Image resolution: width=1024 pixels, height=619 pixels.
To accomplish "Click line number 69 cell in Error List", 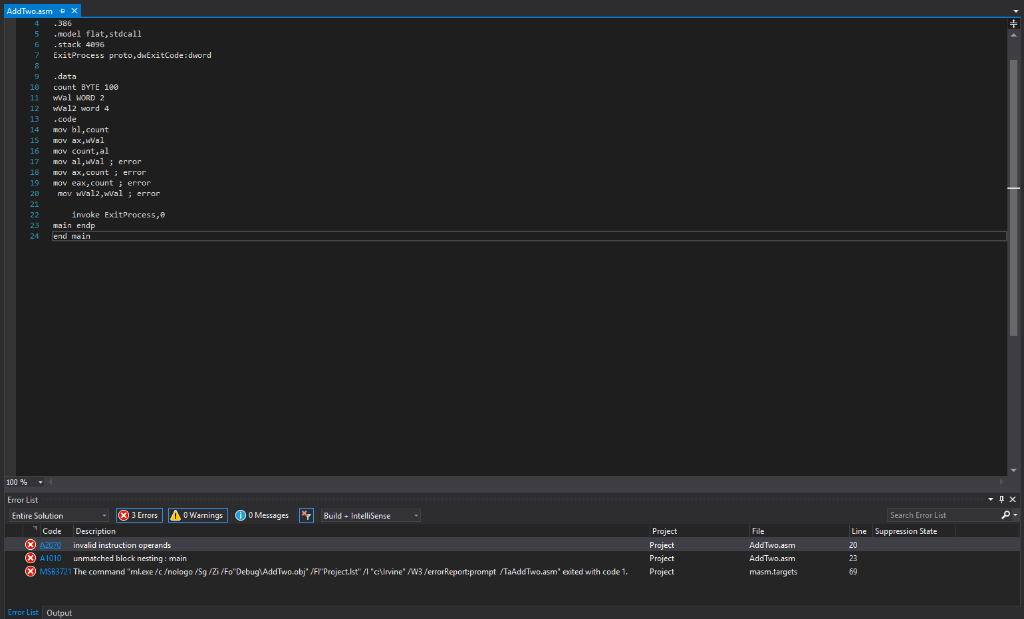I will (x=853, y=571).
